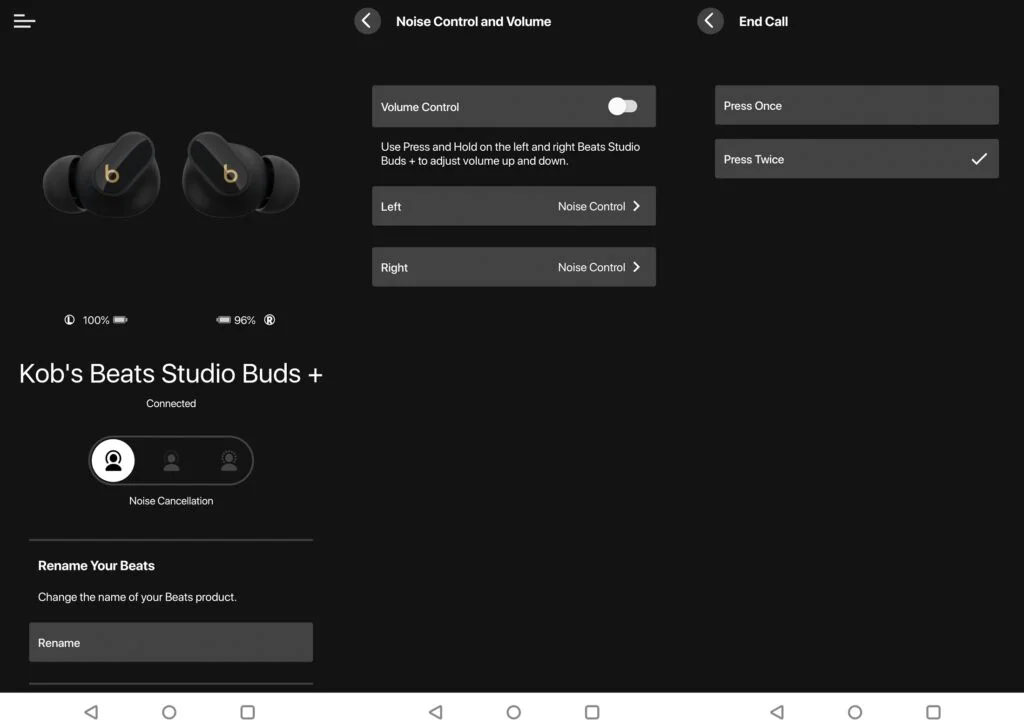Select Transparency mode icon

(x=229, y=460)
